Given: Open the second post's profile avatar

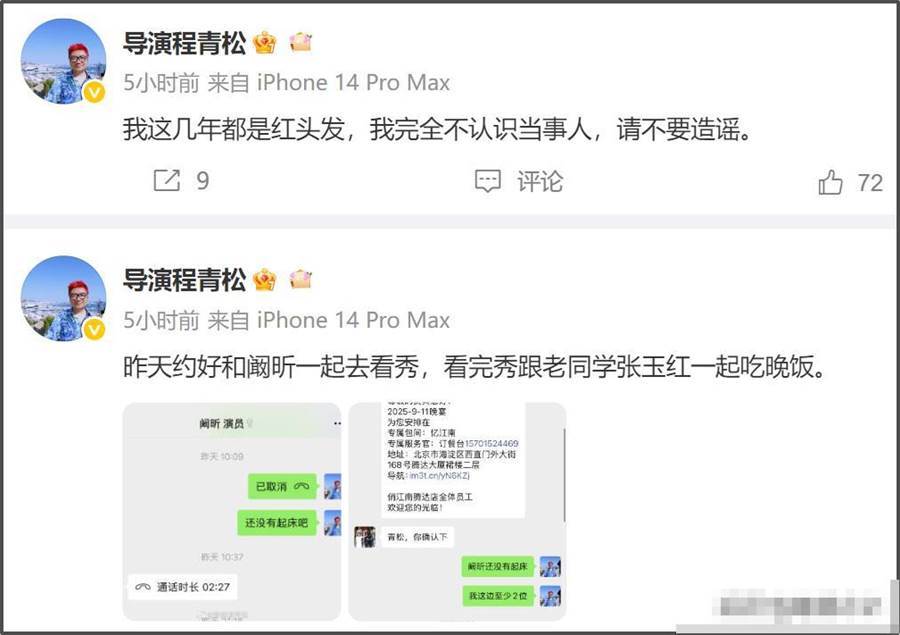Looking at the screenshot, I should tap(63, 299).
